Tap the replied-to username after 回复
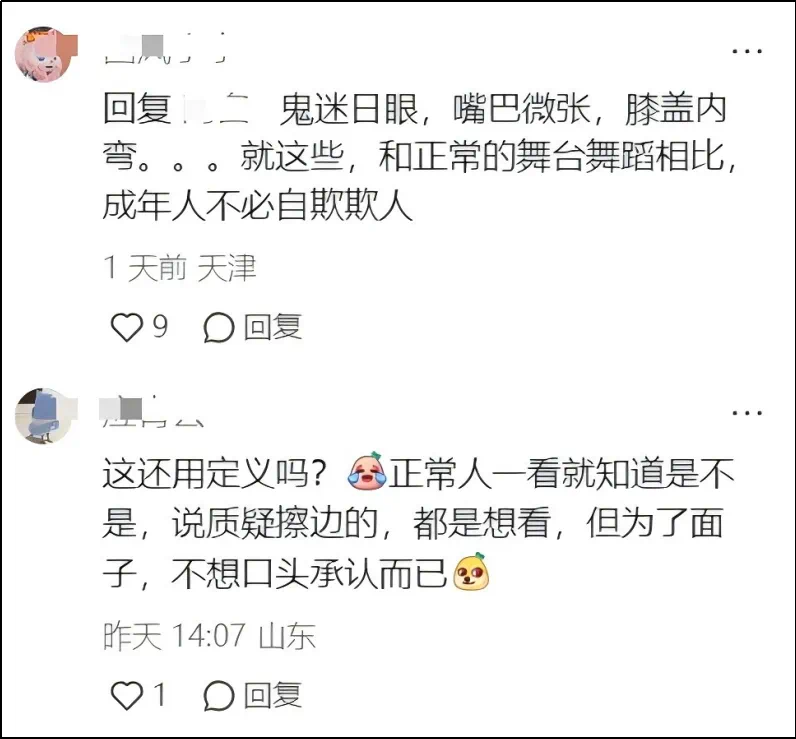This screenshot has width=796, height=739. coord(216,109)
